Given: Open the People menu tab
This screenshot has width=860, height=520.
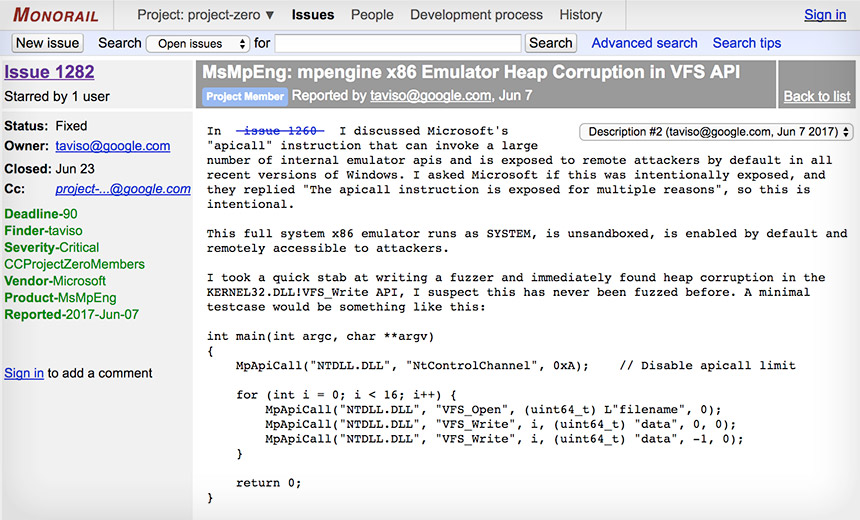Looking at the screenshot, I should 372,15.
